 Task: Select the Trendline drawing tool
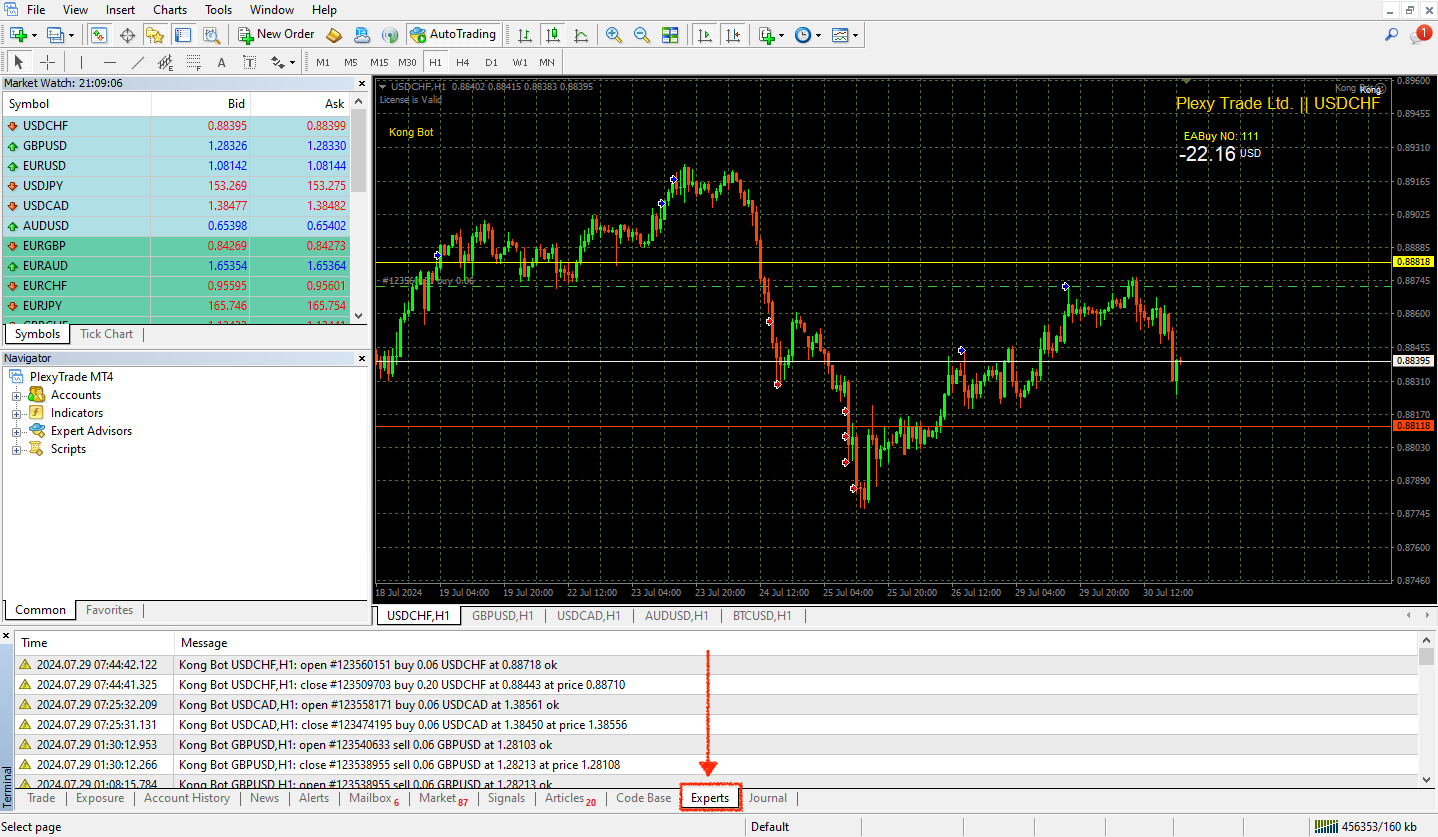click(138, 62)
